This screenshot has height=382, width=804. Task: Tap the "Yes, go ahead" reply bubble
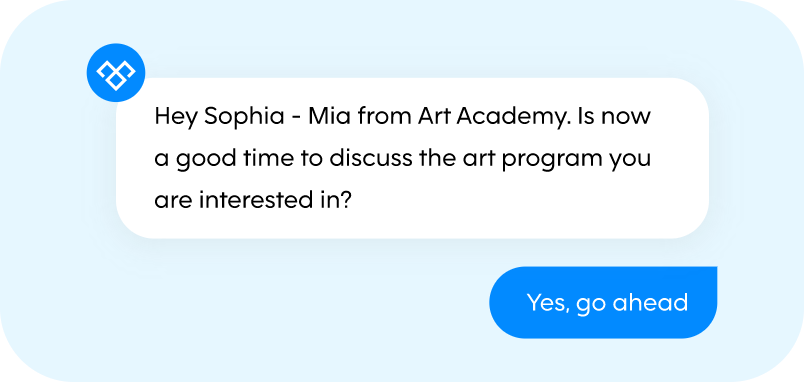click(x=603, y=303)
